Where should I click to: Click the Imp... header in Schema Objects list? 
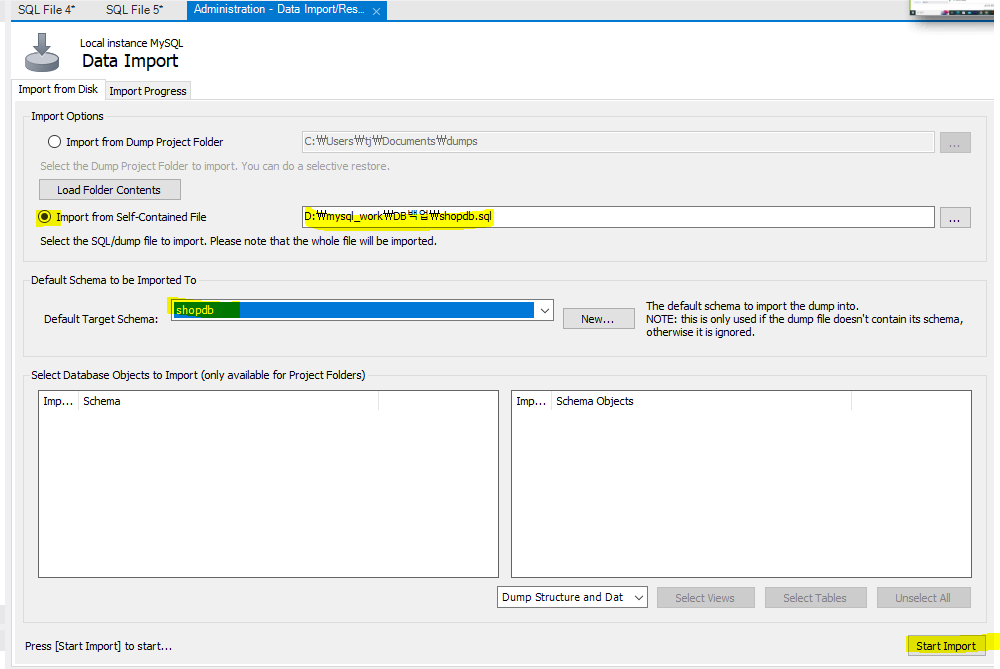point(531,401)
